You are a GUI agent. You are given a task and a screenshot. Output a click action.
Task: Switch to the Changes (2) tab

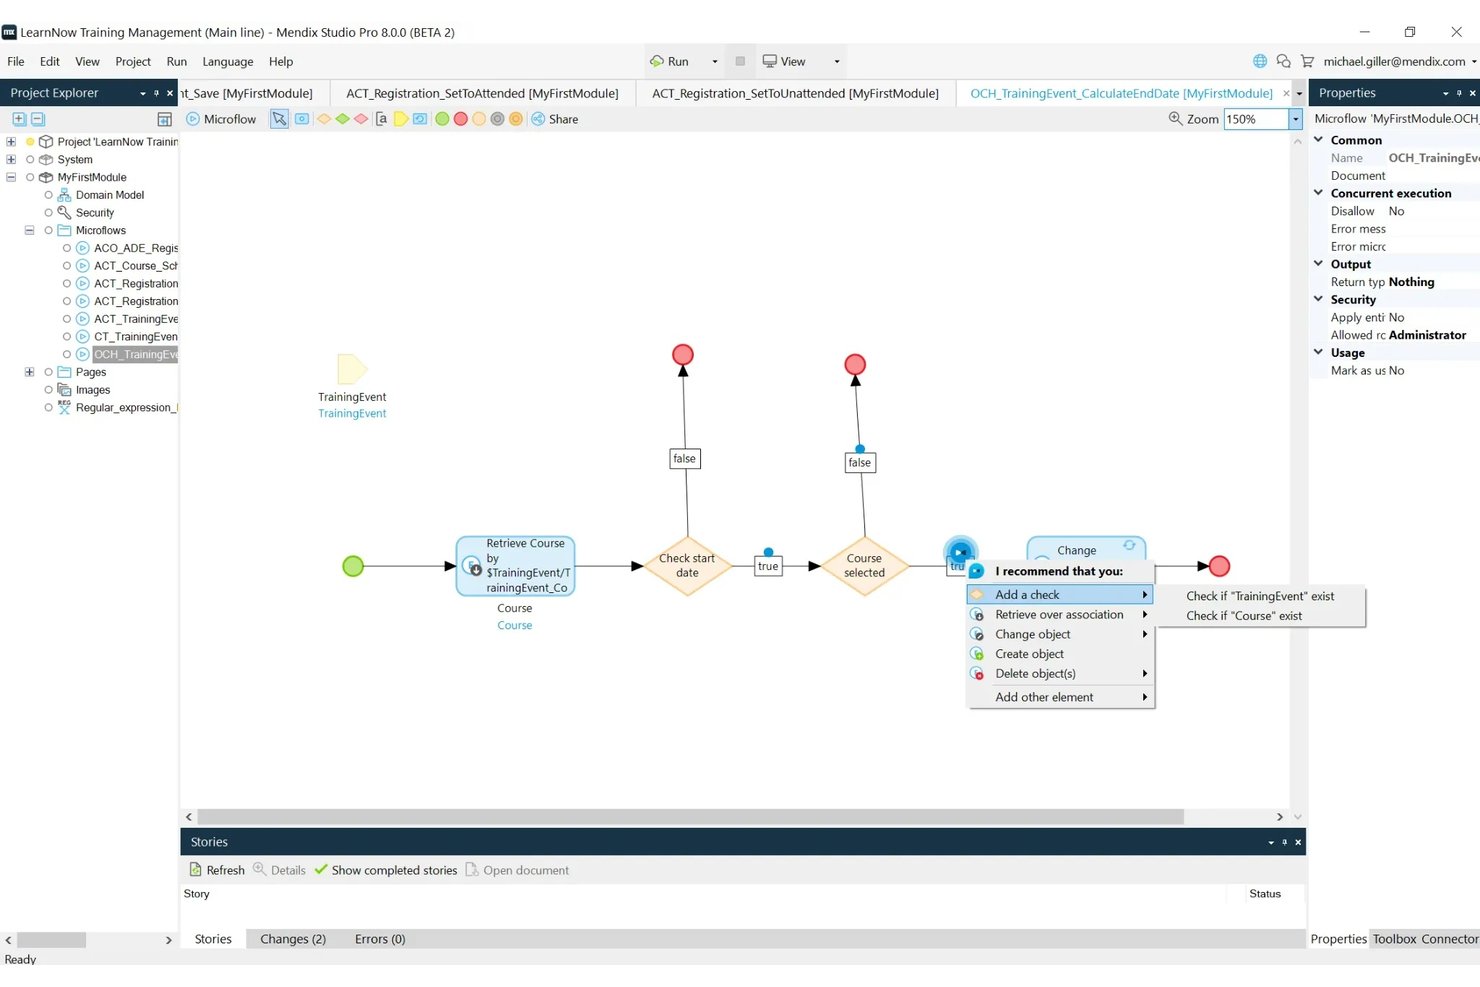click(x=293, y=939)
